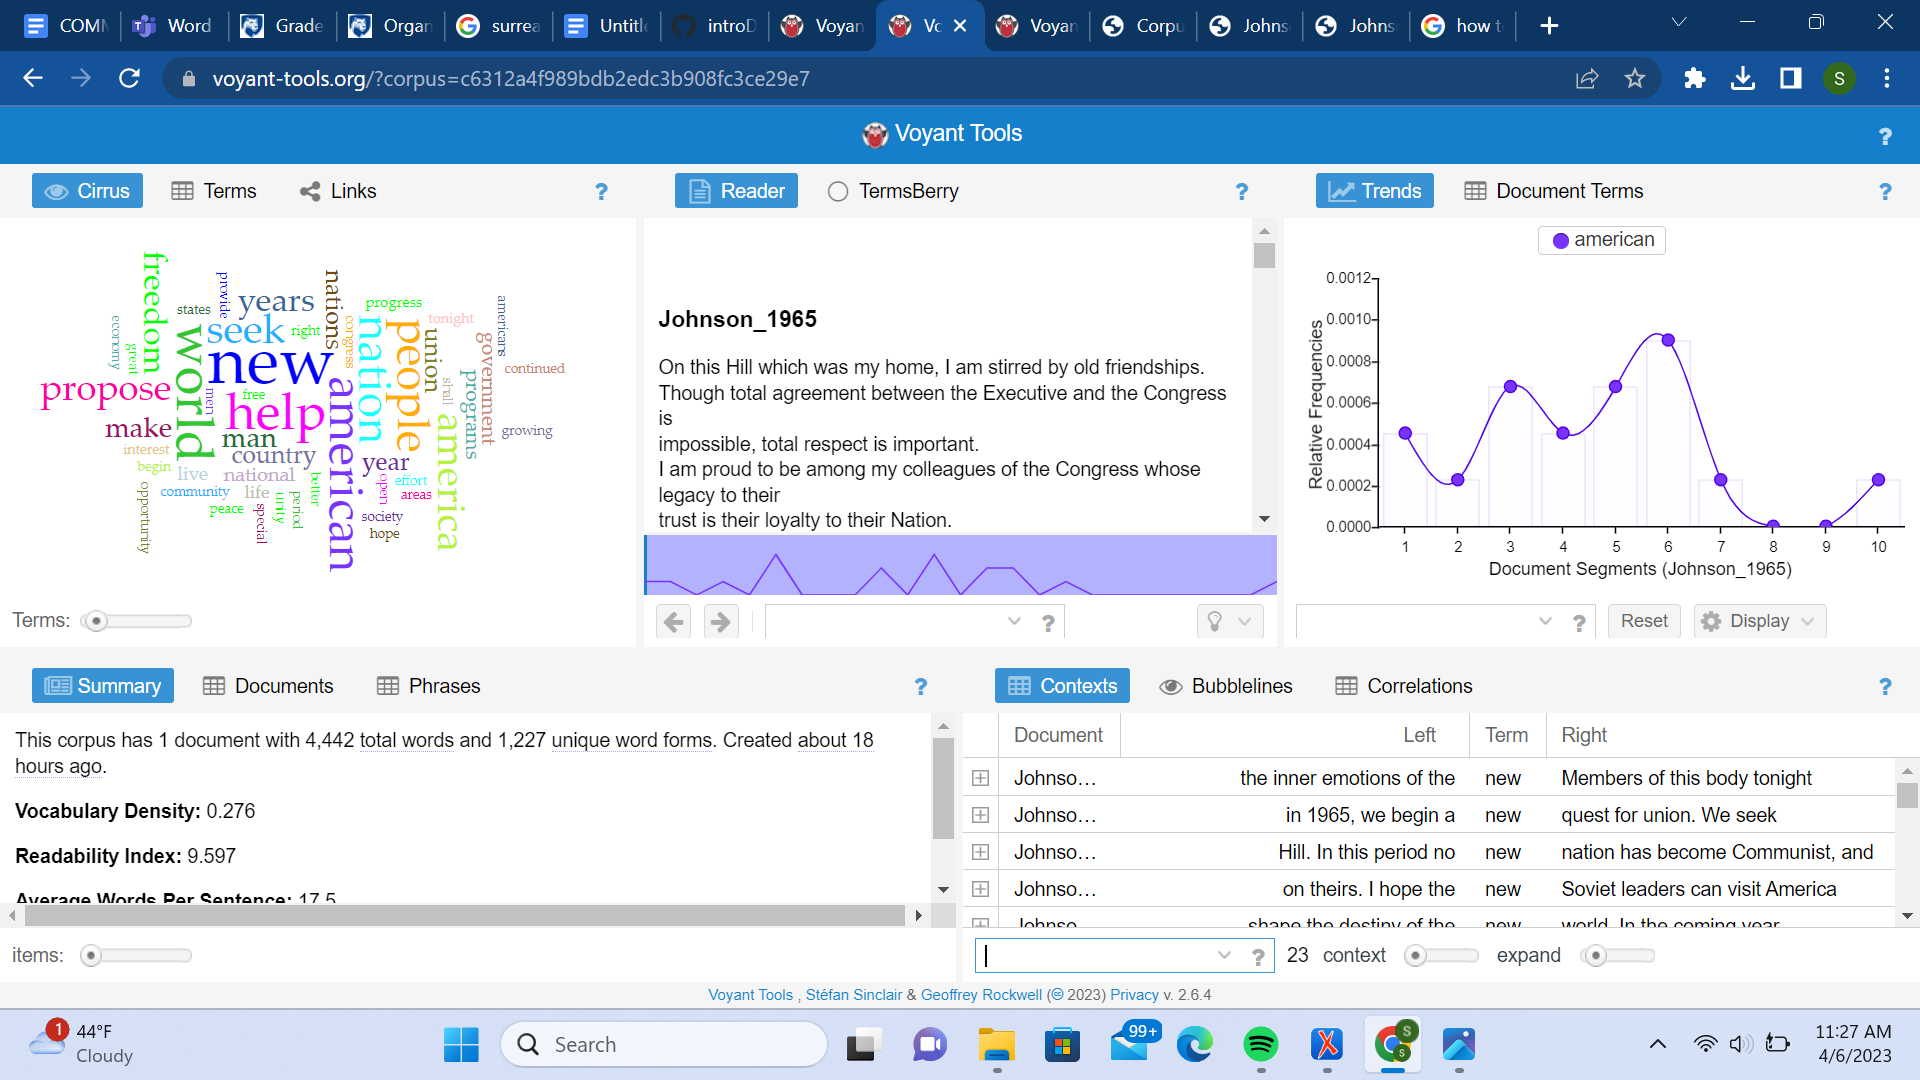1920x1080 pixels.
Task: Expand the Reader term search dropdown
Action: click(x=1014, y=621)
